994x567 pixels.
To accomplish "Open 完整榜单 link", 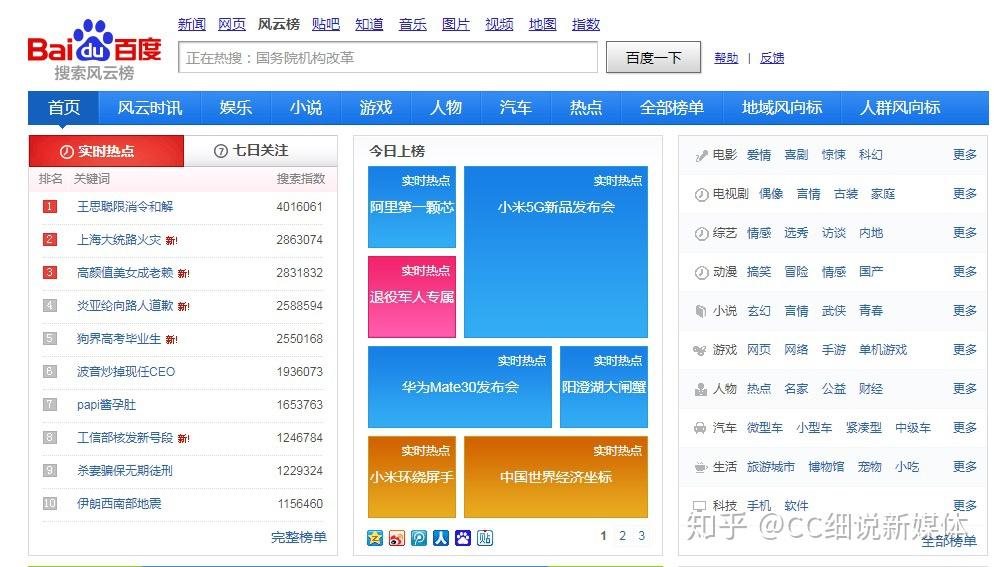I will (x=299, y=537).
